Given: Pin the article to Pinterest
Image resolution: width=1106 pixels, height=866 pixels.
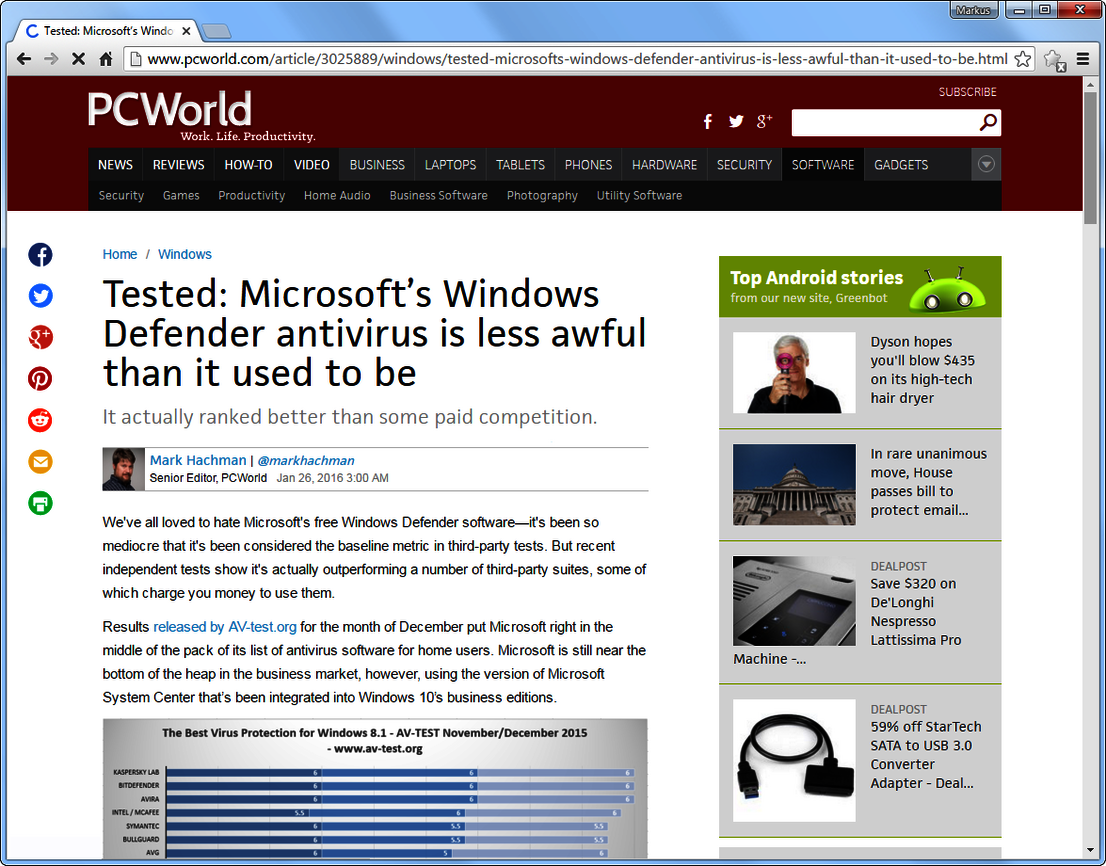Looking at the screenshot, I should tap(40, 379).
